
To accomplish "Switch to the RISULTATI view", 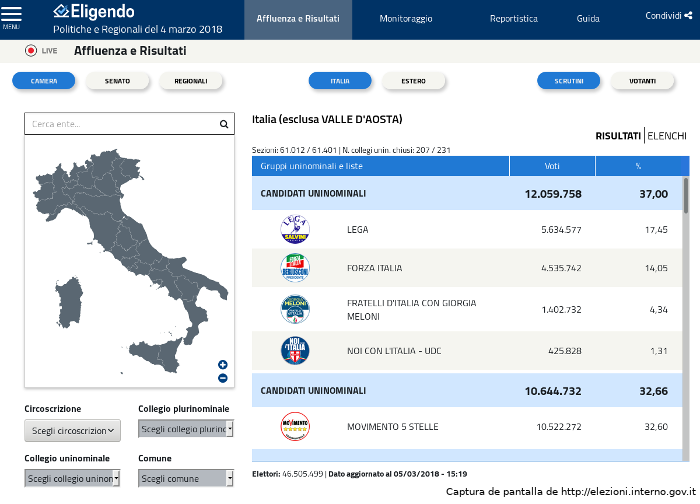I will pos(618,136).
